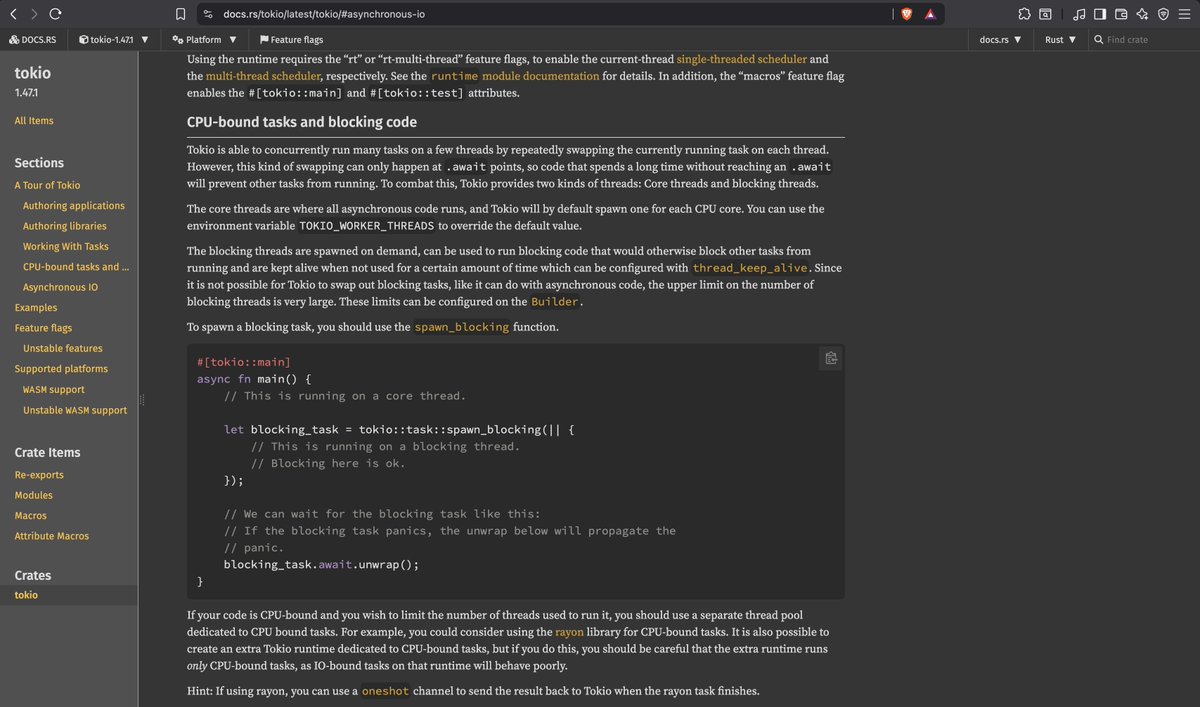Screen dimensions: 1200x707
Task: Open Brave Rewards triangle icon
Action: click(930, 14)
